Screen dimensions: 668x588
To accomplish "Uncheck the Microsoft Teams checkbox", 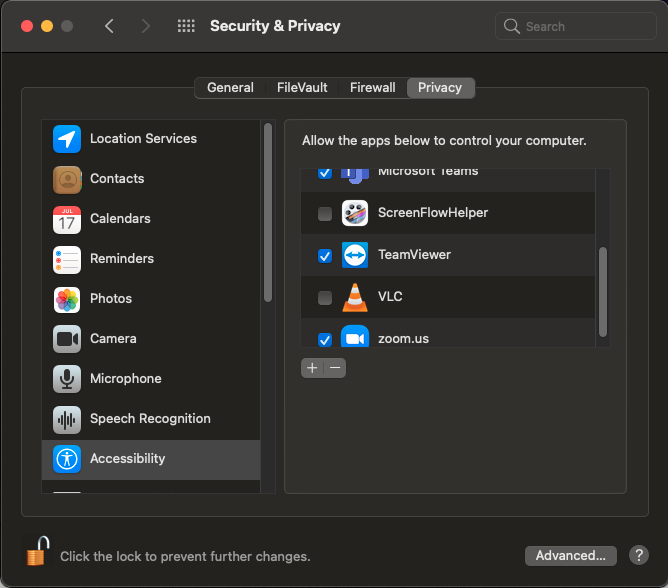I will coord(325,173).
